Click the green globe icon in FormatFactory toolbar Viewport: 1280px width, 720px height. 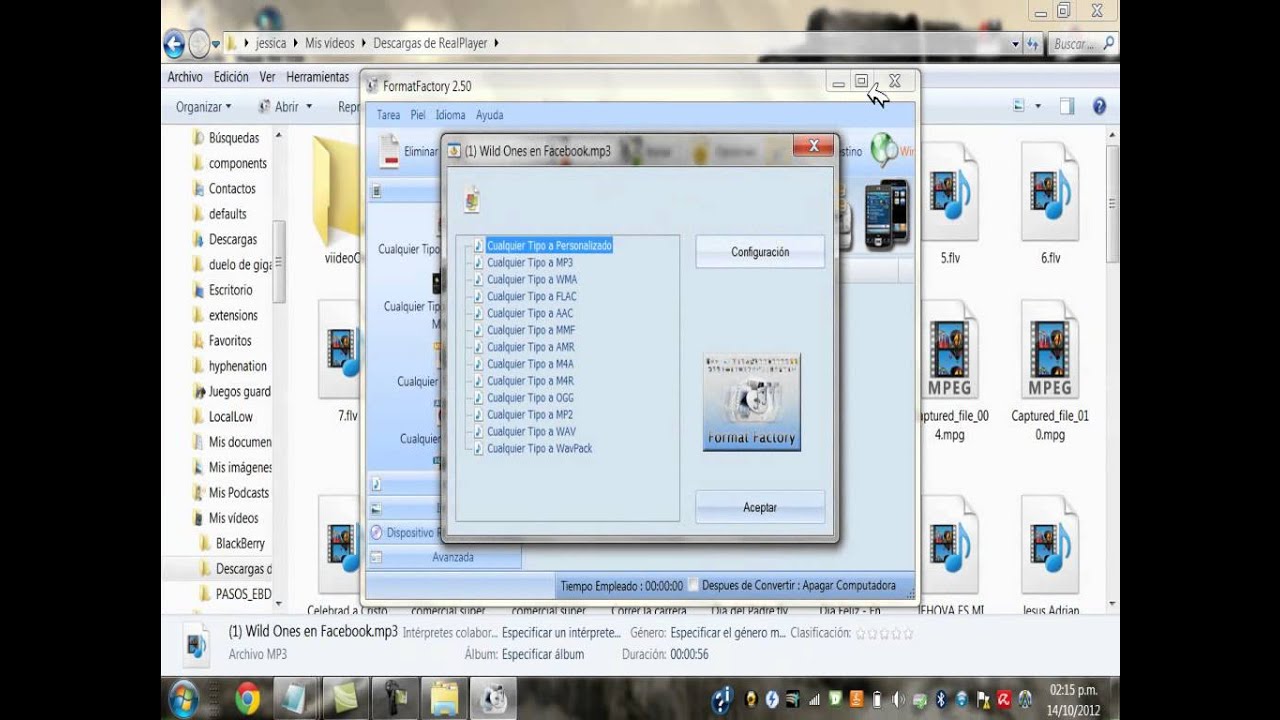tap(884, 150)
